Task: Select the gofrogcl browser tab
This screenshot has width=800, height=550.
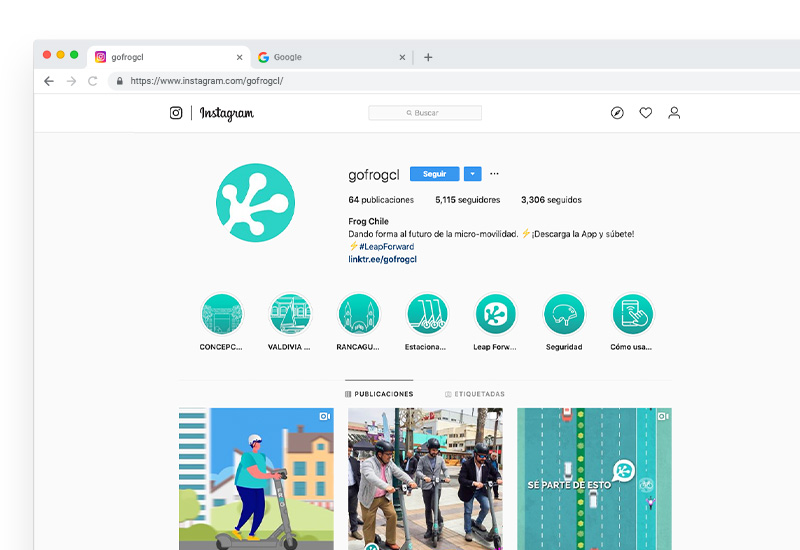Action: [x=168, y=57]
